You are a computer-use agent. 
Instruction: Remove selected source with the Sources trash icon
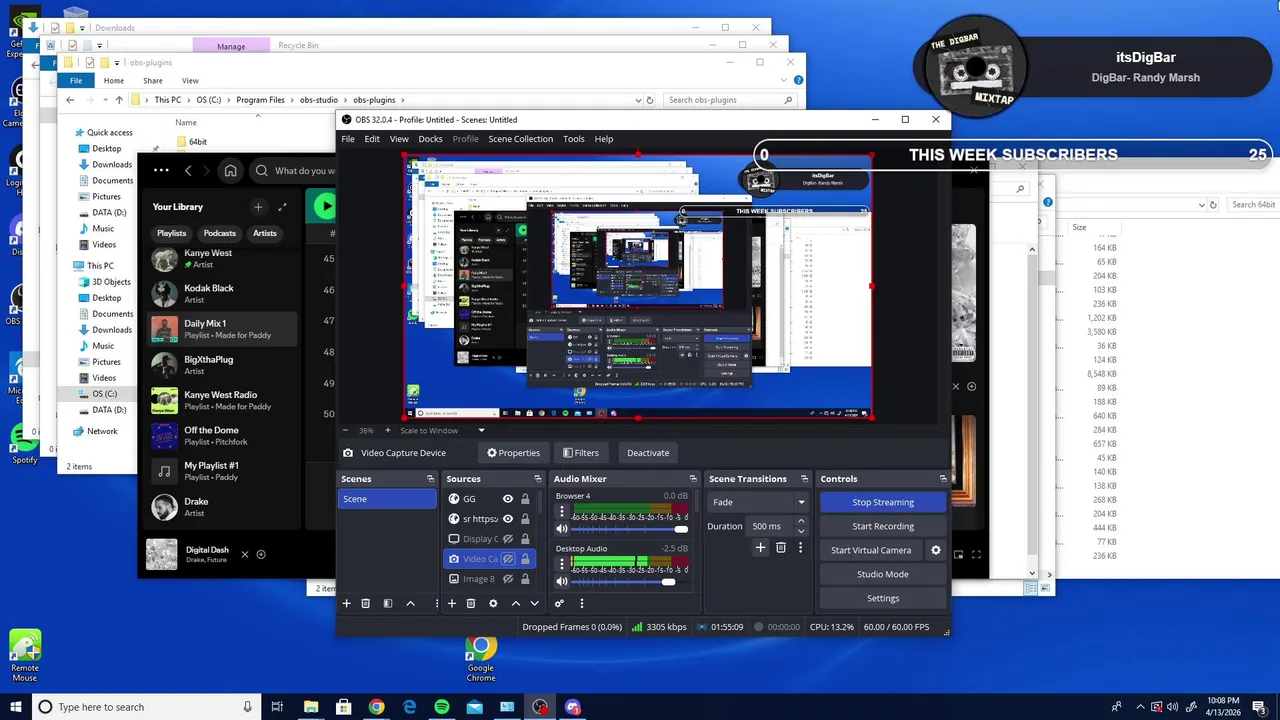[471, 603]
